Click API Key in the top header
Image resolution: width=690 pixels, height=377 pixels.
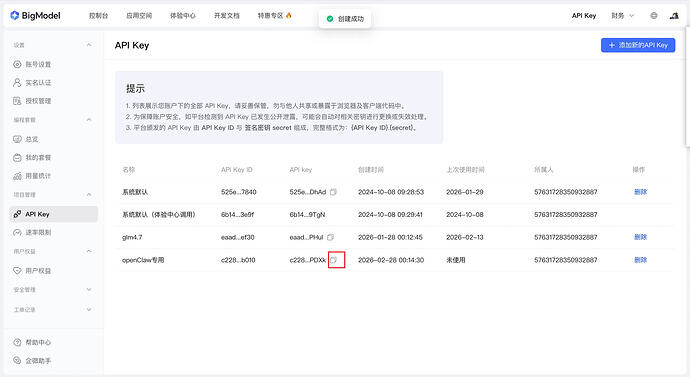click(x=584, y=15)
